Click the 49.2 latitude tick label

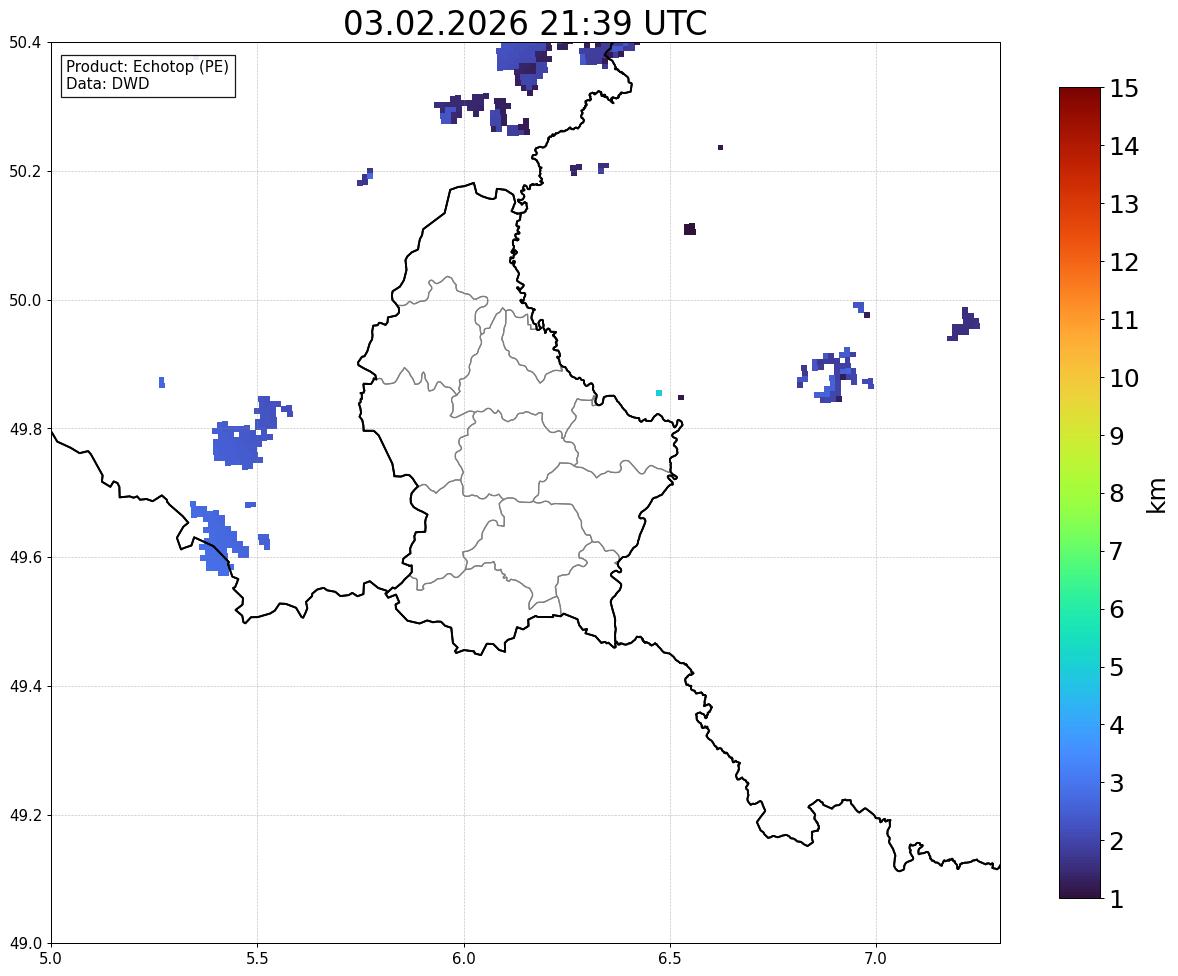[x=25, y=815]
